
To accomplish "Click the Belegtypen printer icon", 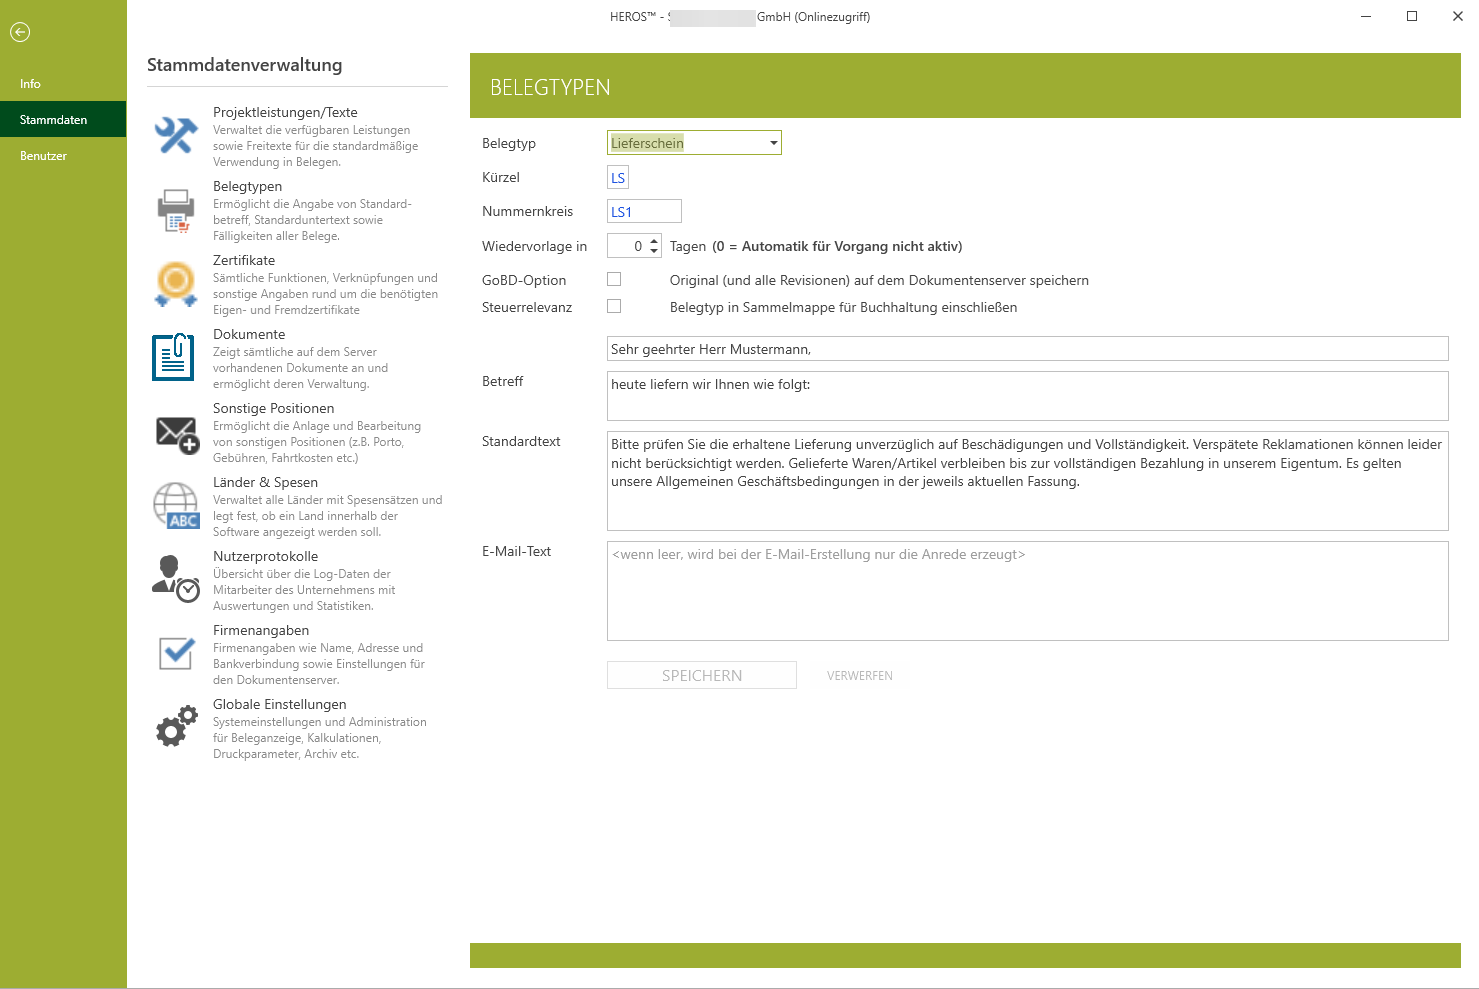I will click(x=176, y=211).
